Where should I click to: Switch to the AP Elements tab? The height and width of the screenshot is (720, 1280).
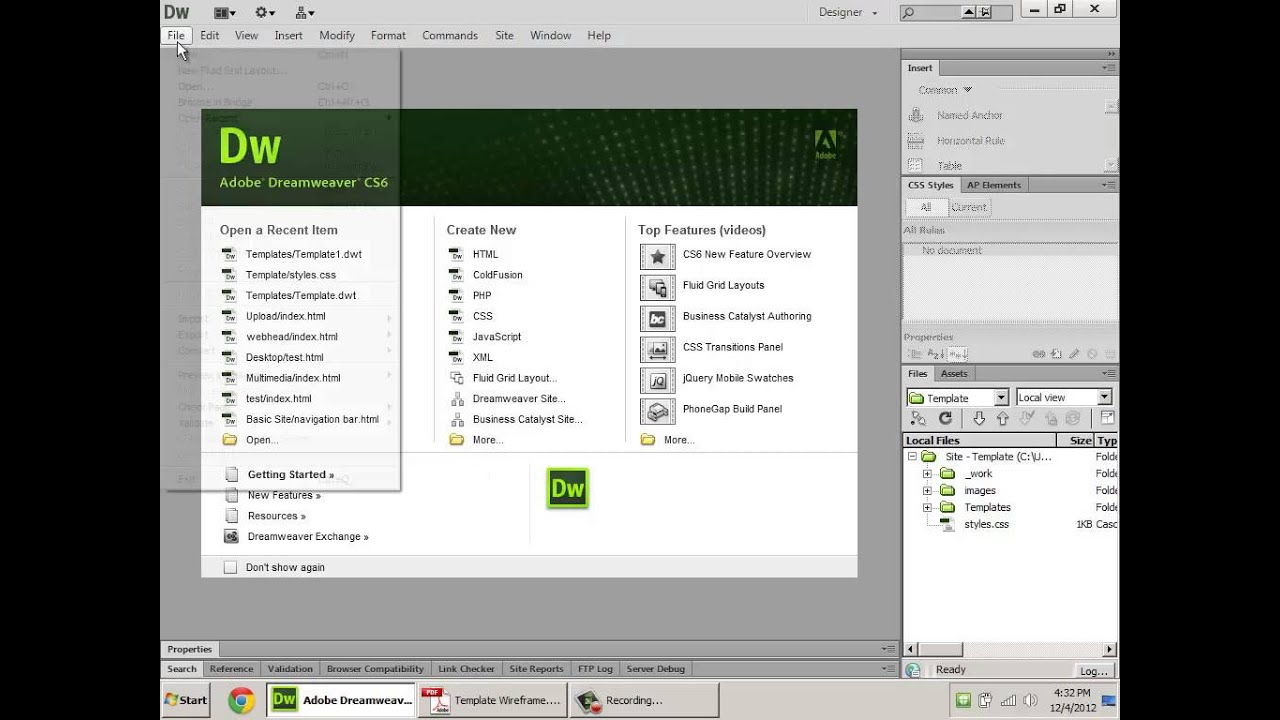pyautogui.click(x=993, y=185)
